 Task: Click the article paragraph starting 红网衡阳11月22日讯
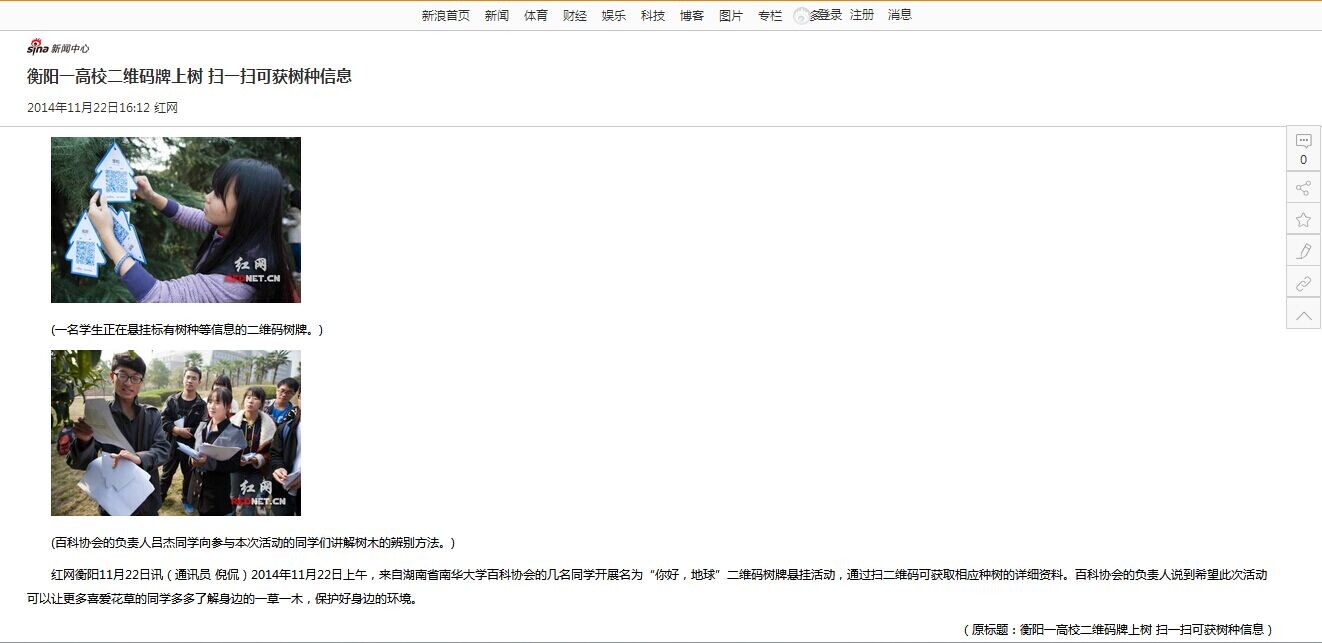pyautogui.click(x=647, y=587)
